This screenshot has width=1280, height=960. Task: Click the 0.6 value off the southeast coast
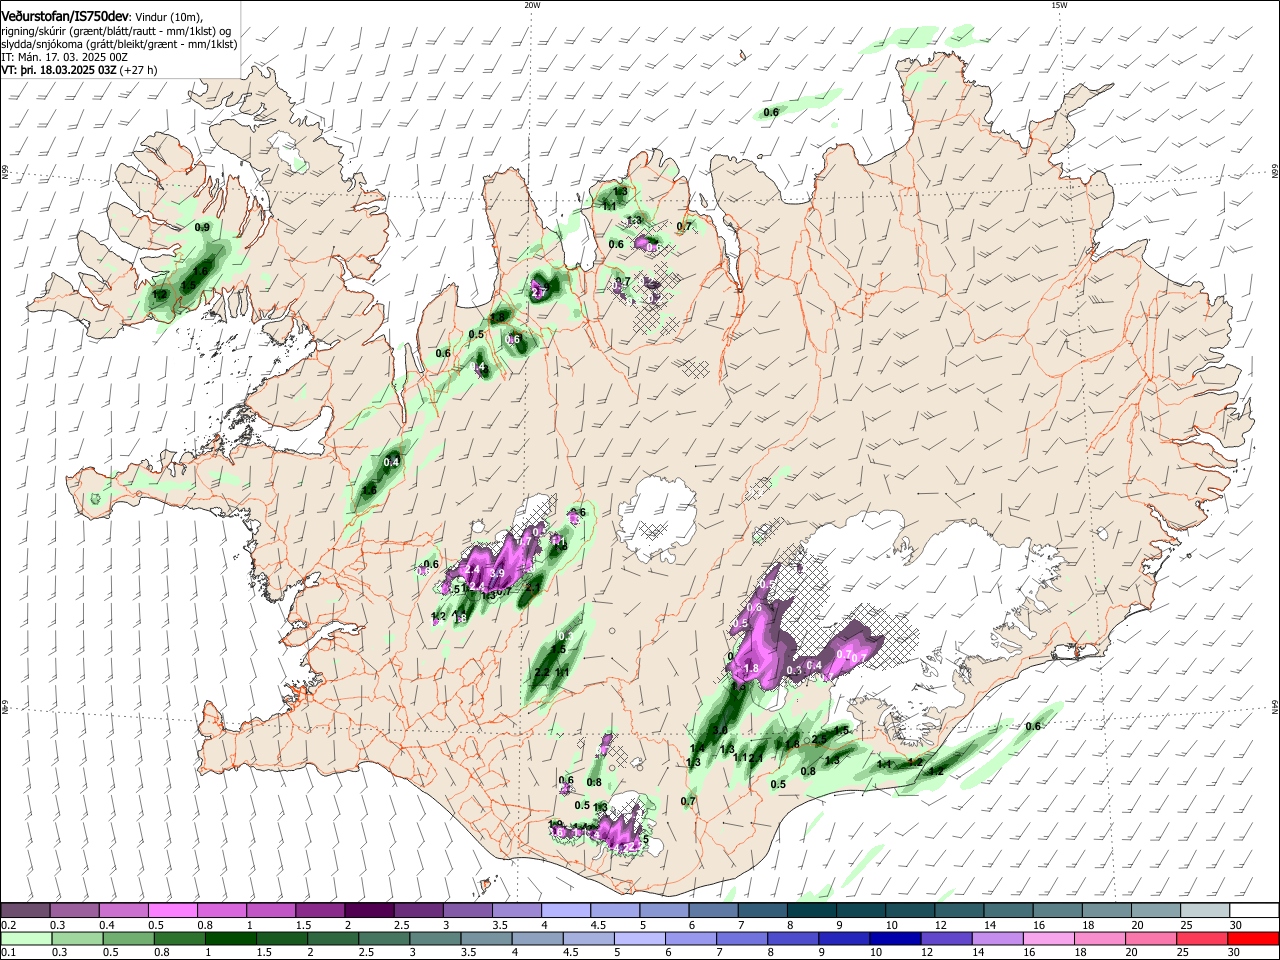click(x=1033, y=726)
